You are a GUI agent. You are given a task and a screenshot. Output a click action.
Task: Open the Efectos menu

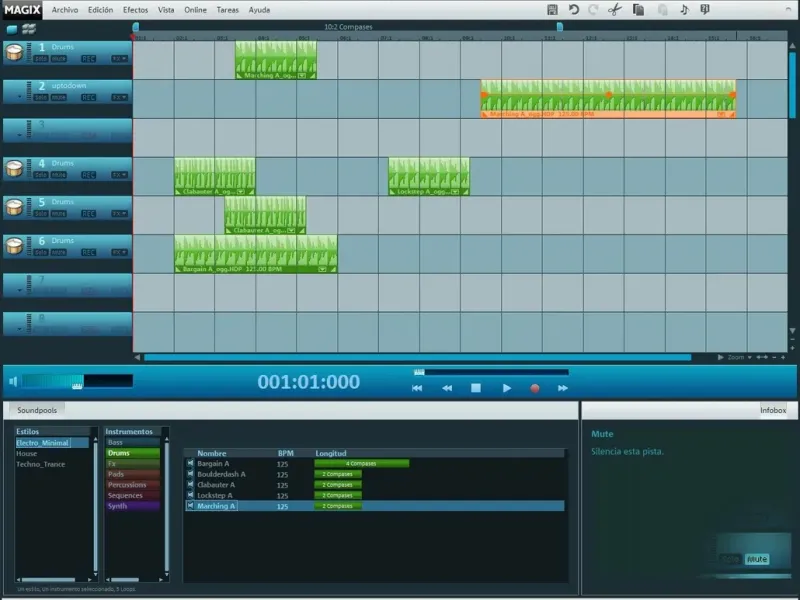coord(135,10)
